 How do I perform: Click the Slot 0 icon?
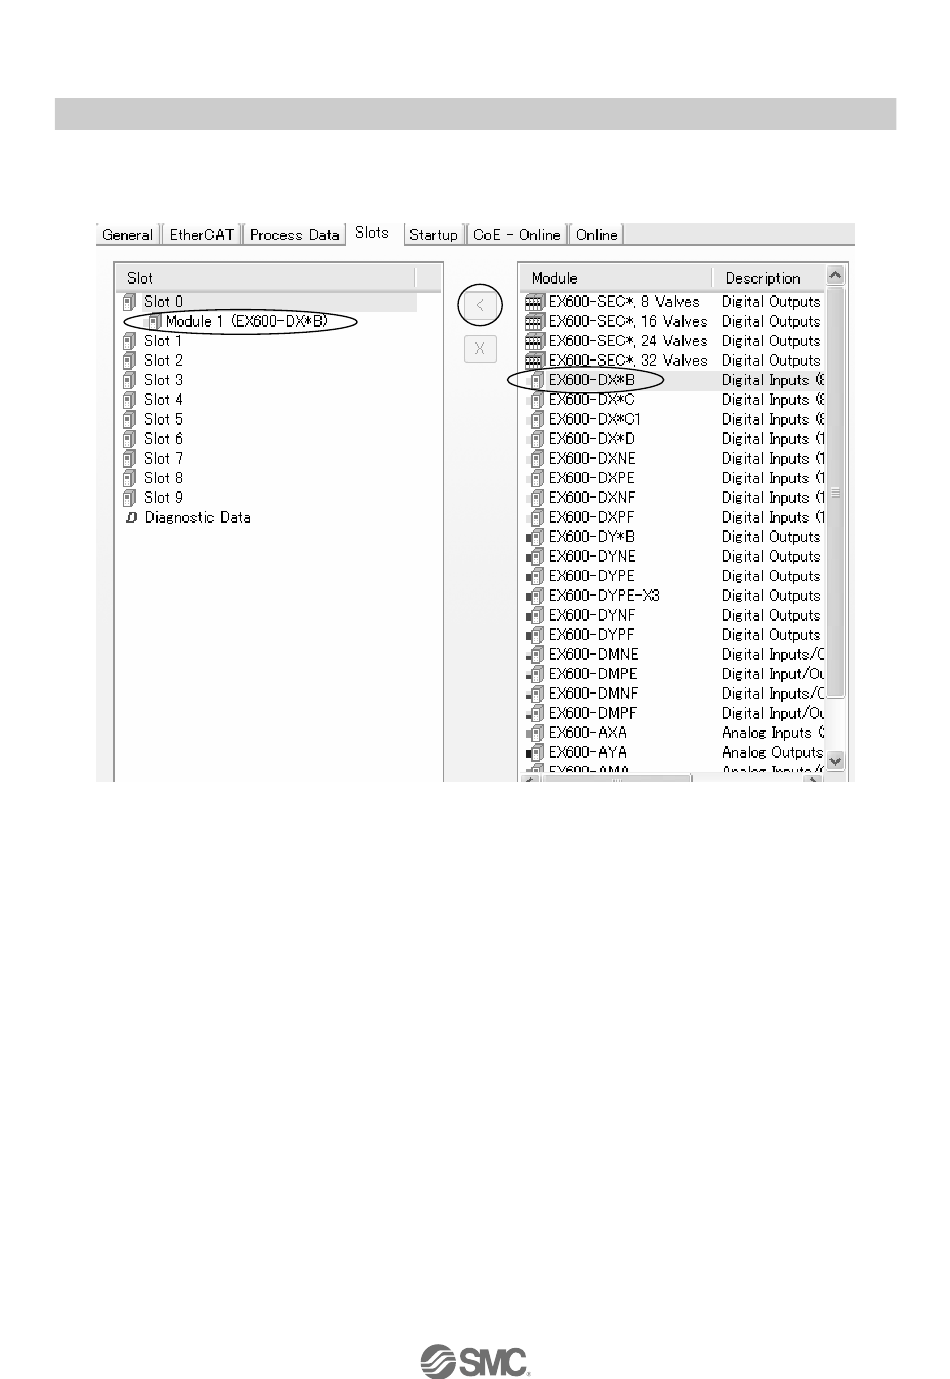(x=129, y=301)
